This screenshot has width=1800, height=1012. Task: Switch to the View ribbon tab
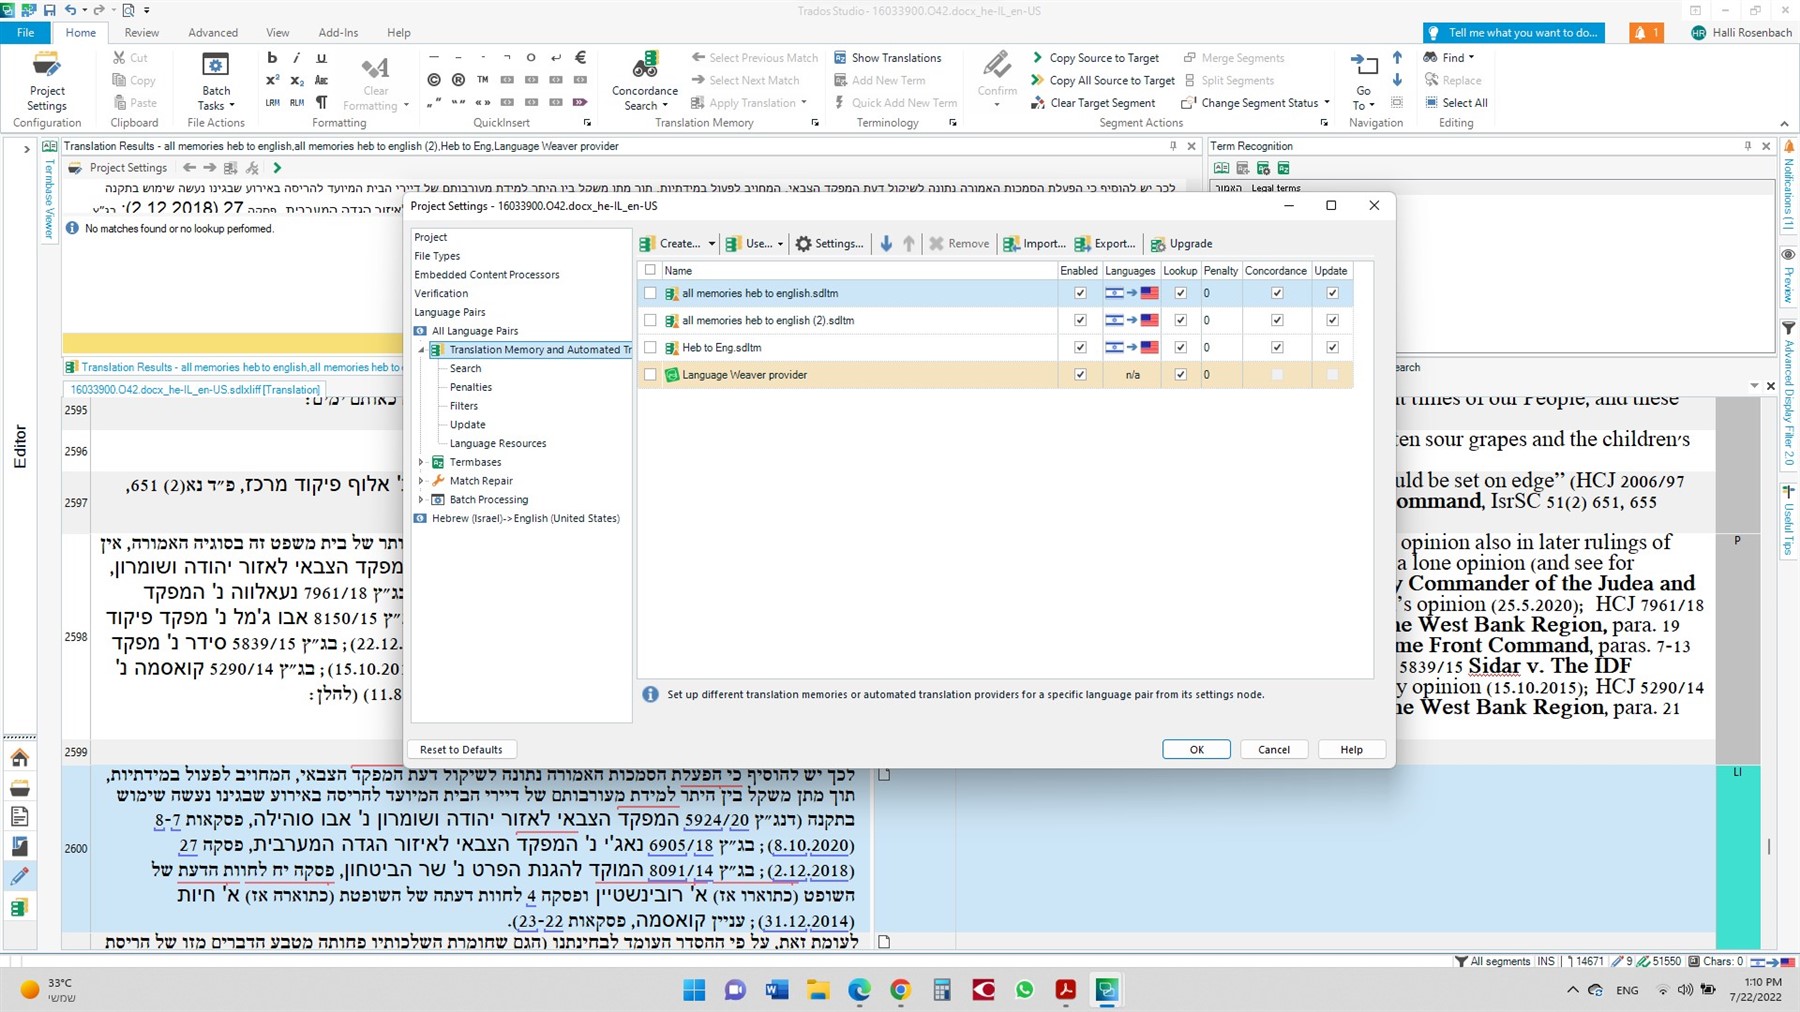click(x=278, y=33)
